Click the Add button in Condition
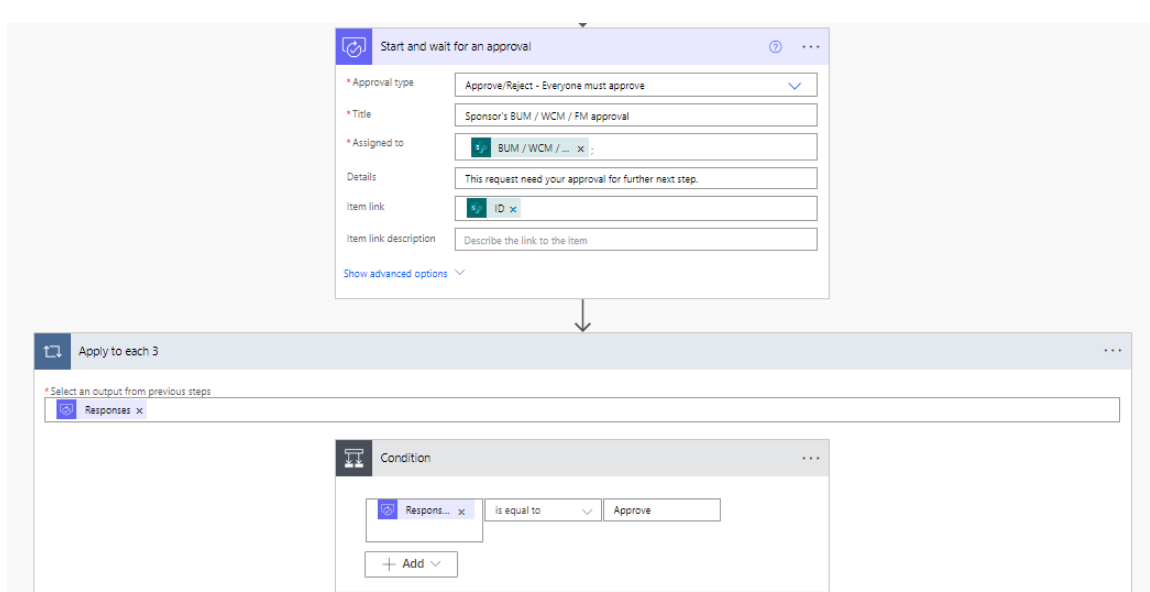The width and height of the screenshot is (1150, 592). [411, 563]
